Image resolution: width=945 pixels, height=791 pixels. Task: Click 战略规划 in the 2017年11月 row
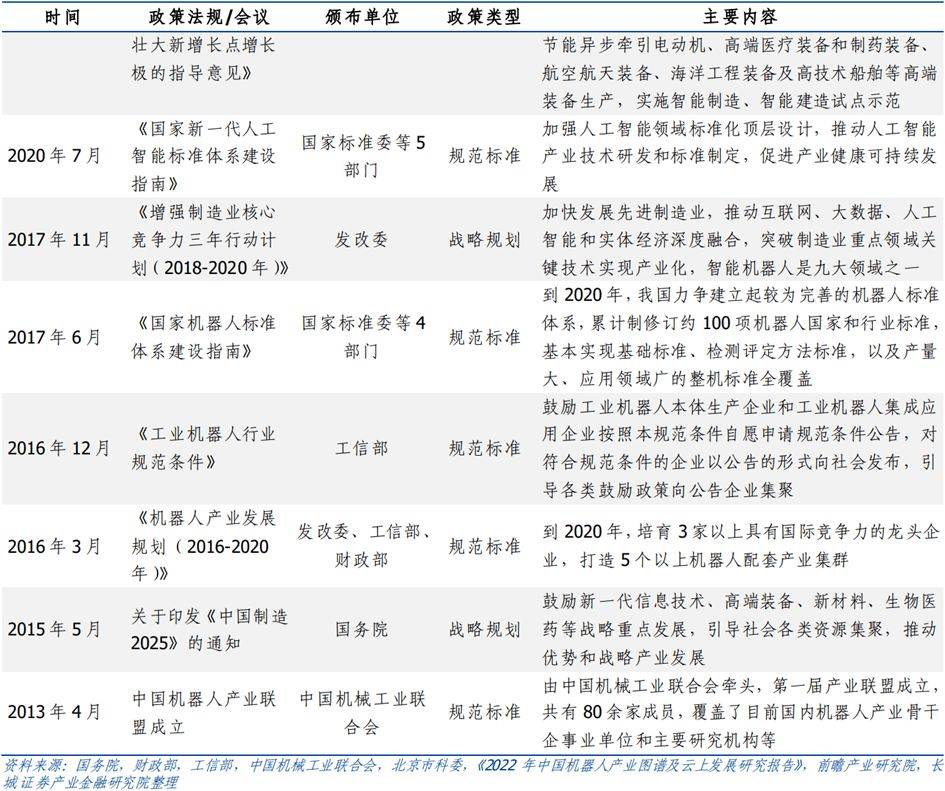tap(484, 240)
